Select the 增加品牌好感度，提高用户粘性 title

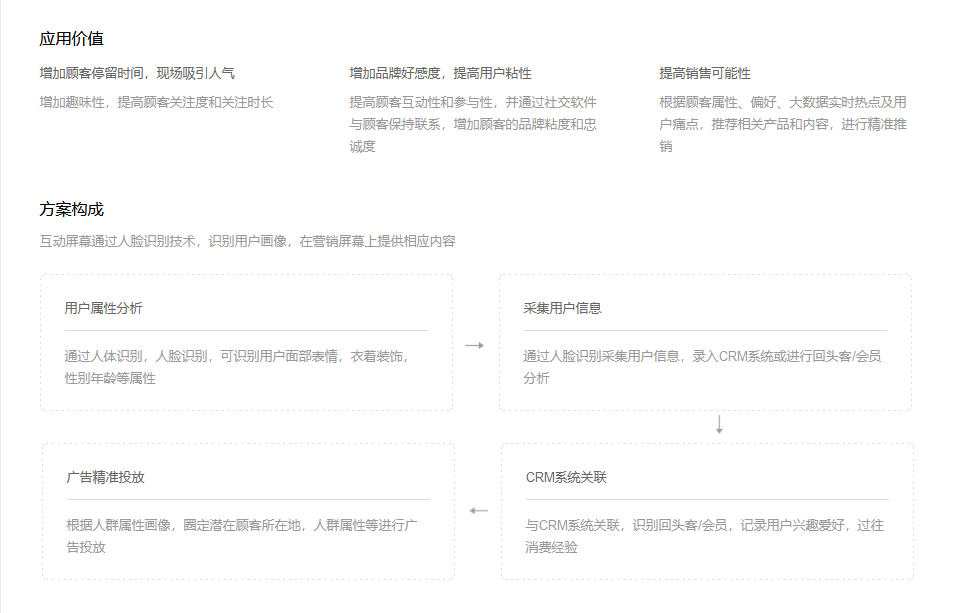440,73
